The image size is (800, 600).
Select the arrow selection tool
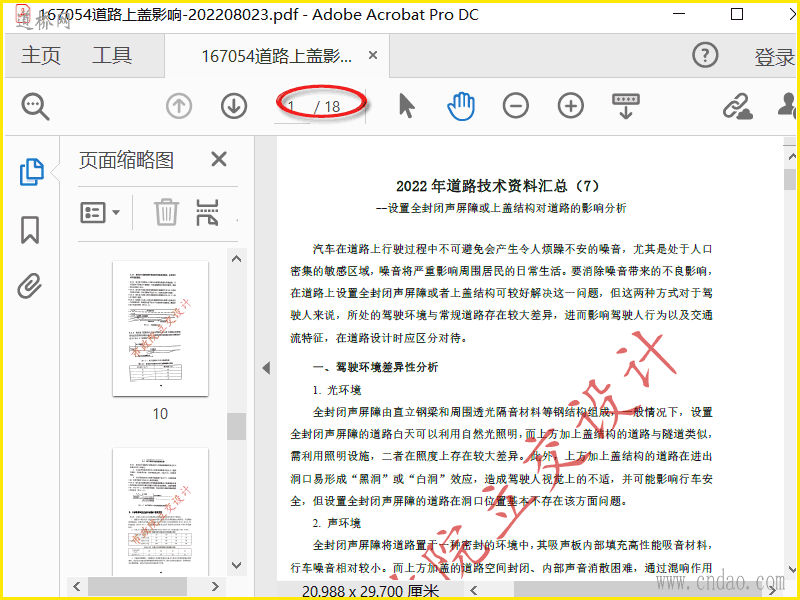point(407,106)
